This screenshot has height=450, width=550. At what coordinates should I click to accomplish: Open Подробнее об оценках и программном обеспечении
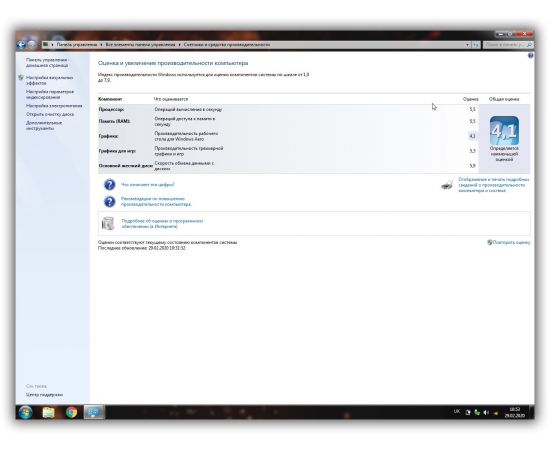pyautogui.click(x=162, y=224)
